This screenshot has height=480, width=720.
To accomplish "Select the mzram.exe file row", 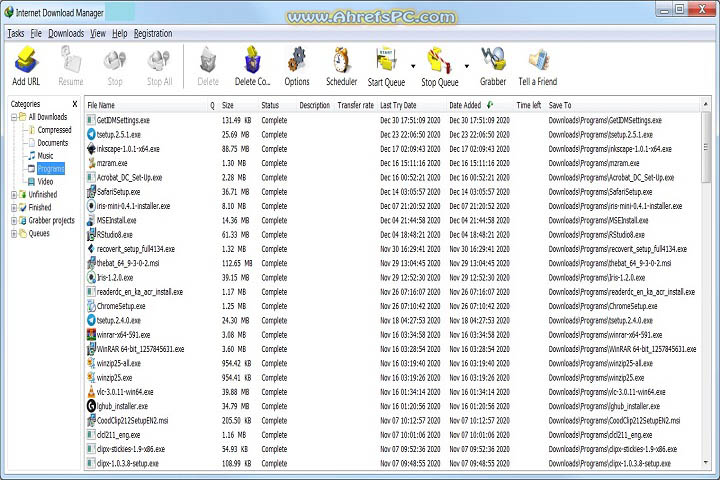I will pyautogui.click(x=392, y=163).
